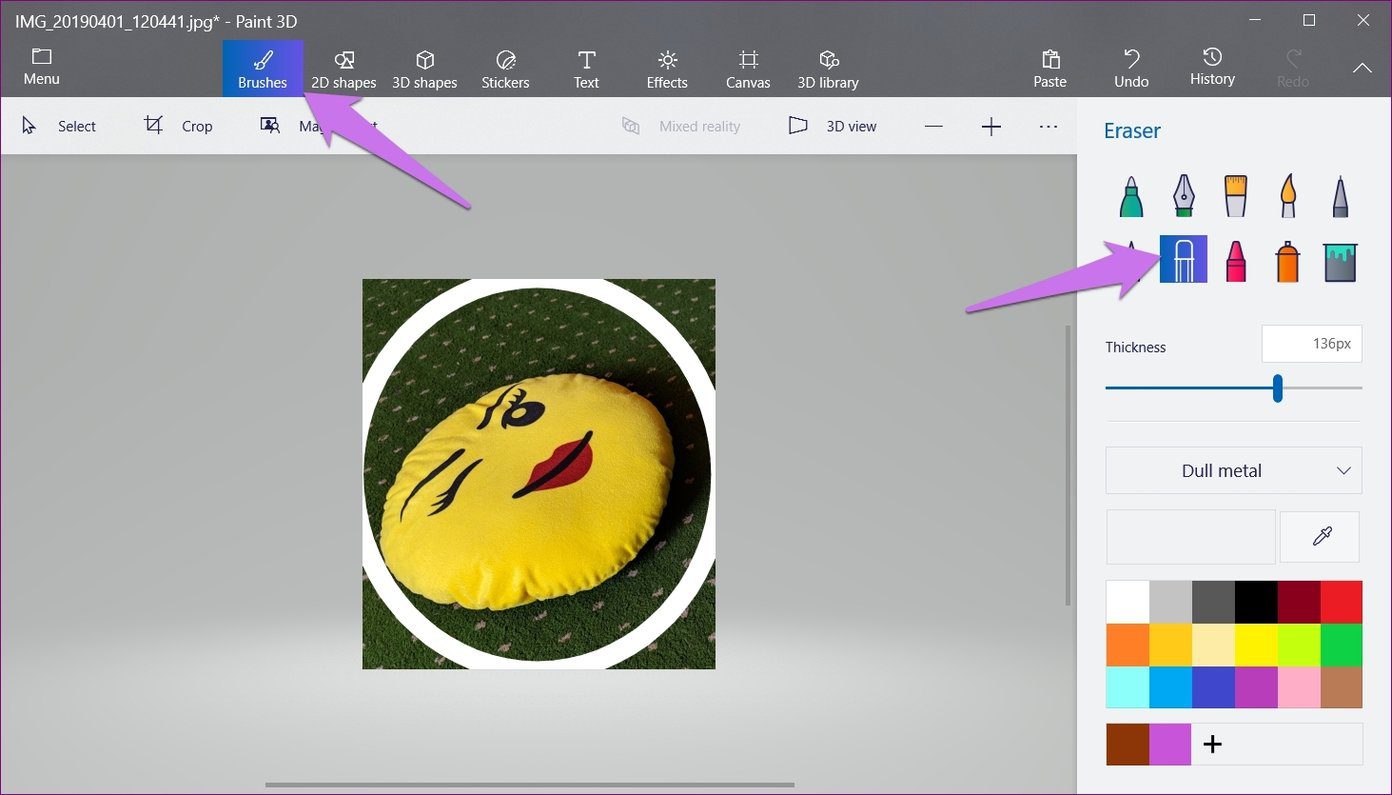Pick the light gray swatch

click(x=1170, y=602)
